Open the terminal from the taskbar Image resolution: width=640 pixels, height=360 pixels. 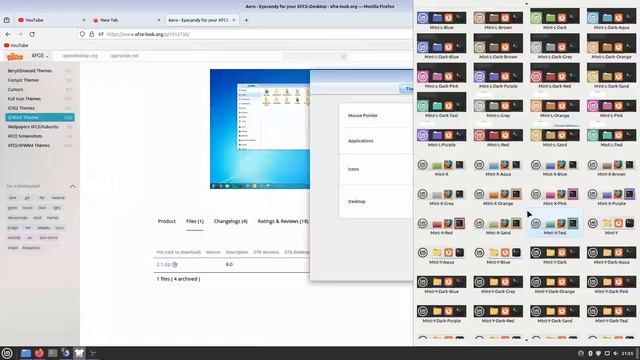52,353
